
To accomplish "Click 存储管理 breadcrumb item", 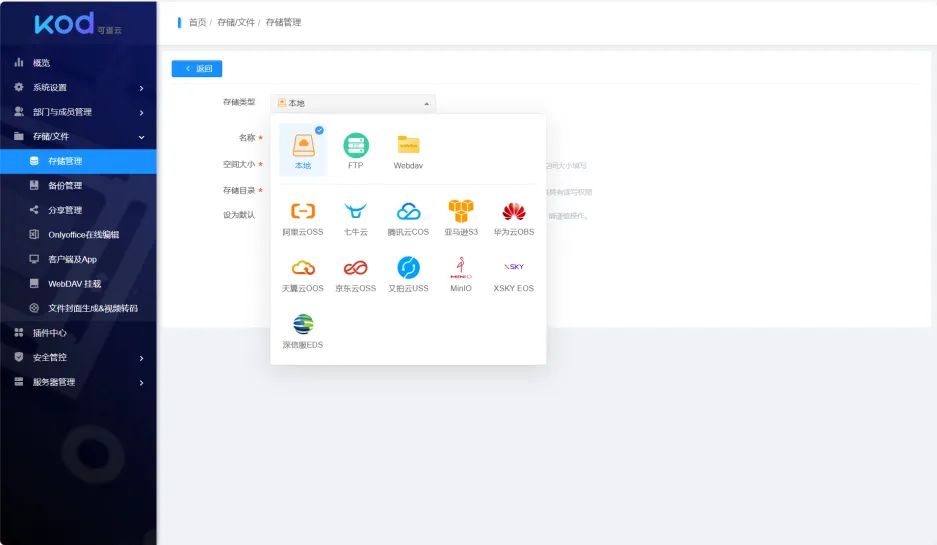I will (283, 22).
